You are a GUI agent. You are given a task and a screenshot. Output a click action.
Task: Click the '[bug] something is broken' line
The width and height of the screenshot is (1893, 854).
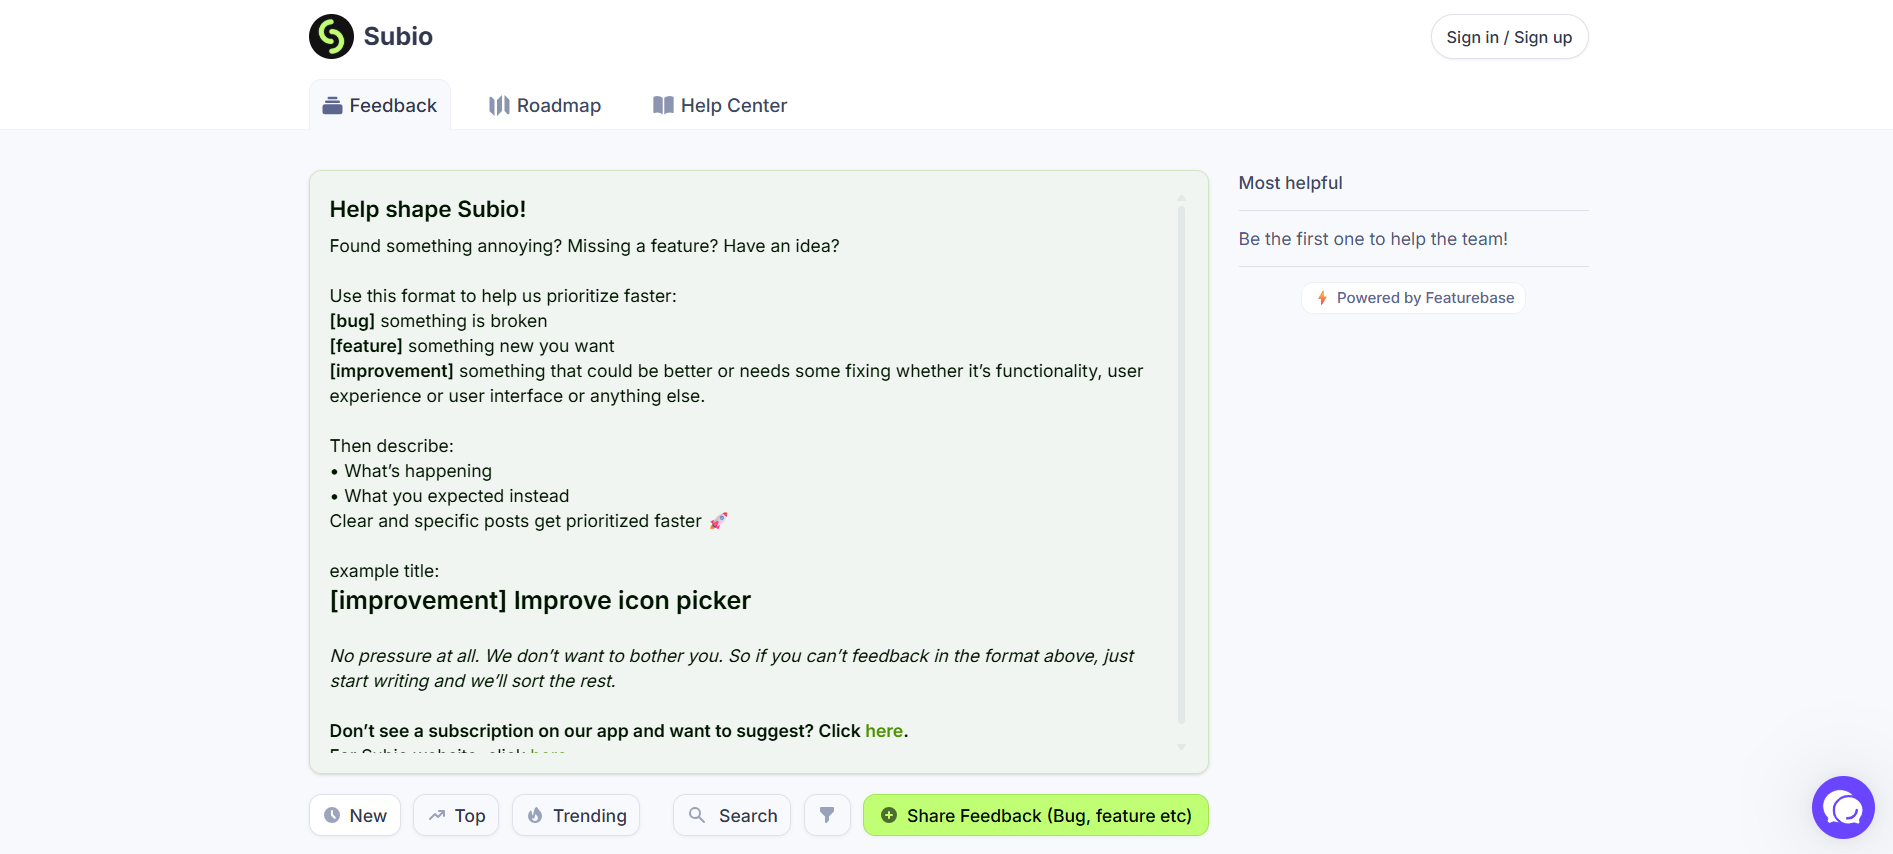[x=438, y=321]
